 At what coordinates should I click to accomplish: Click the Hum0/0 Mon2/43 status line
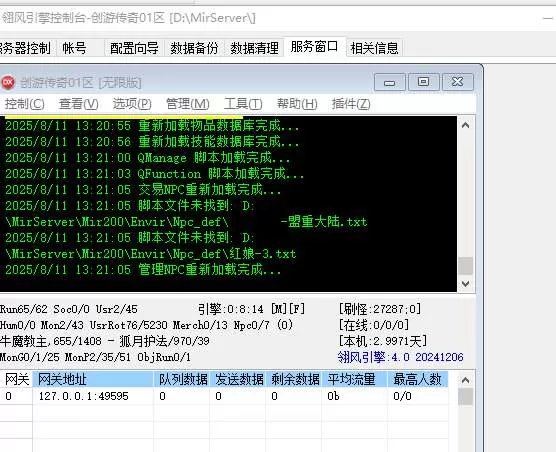point(146,325)
